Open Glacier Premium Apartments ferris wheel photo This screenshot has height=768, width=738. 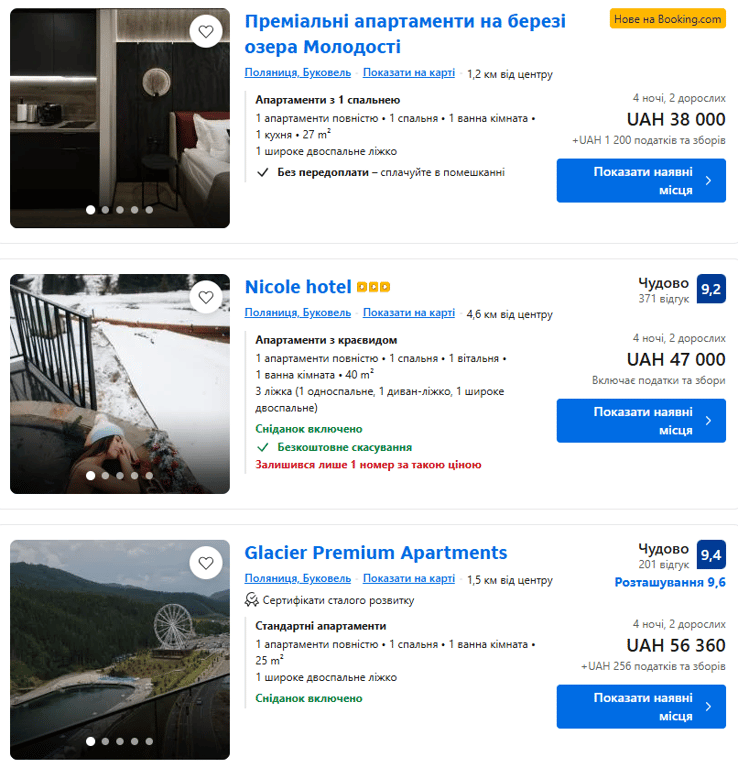(x=120, y=650)
